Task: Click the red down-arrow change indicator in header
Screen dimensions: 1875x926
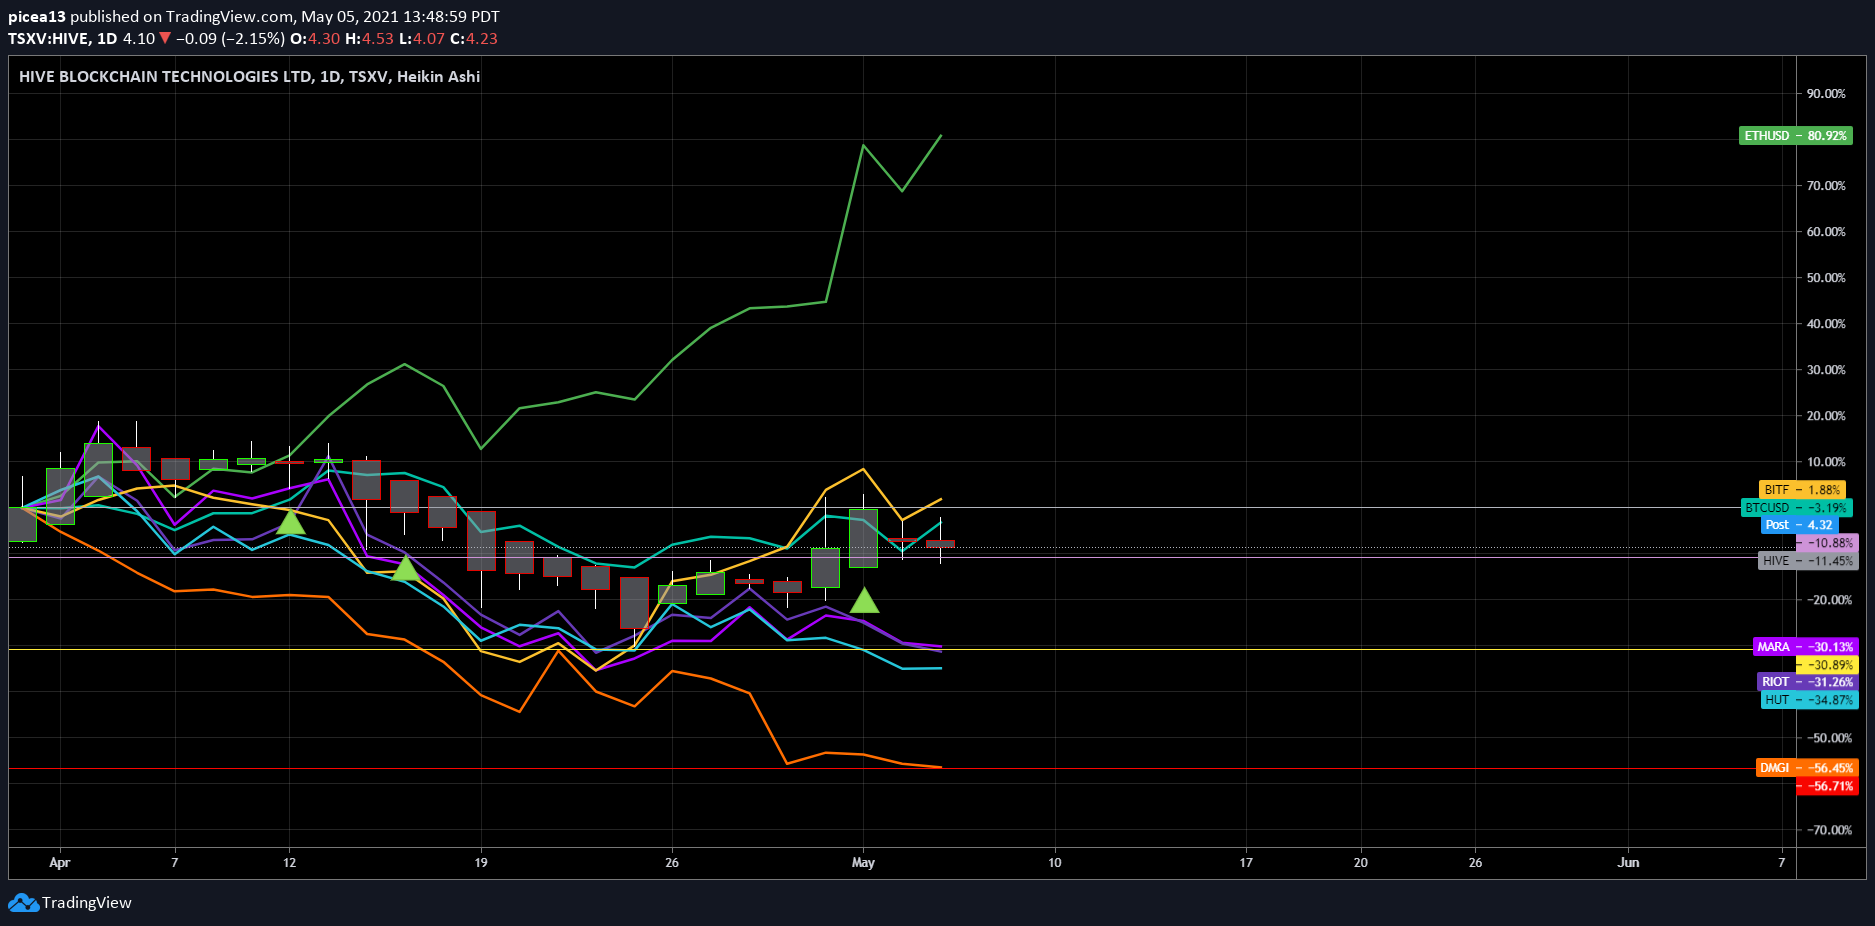Action: [x=165, y=39]
